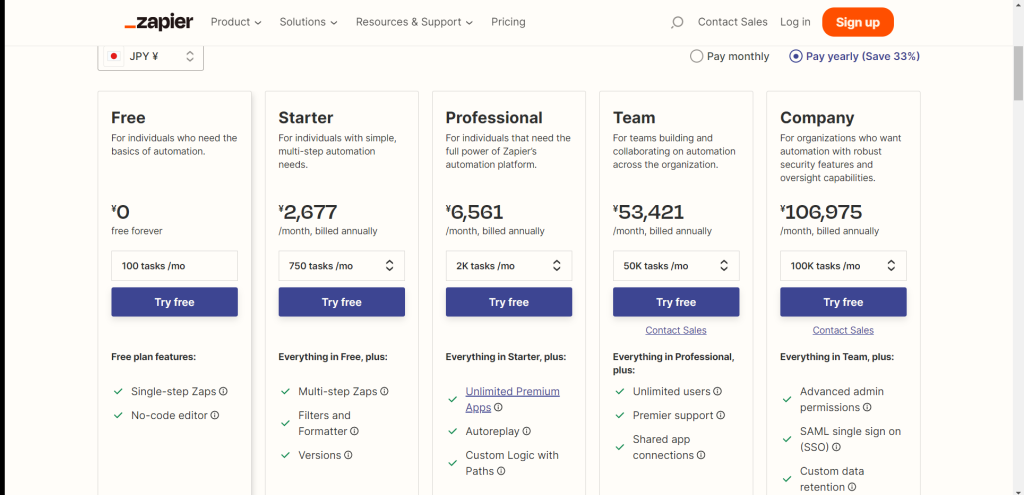Open the search magnifier icon
Screen dimensions: 1024x495
(677, 22)
